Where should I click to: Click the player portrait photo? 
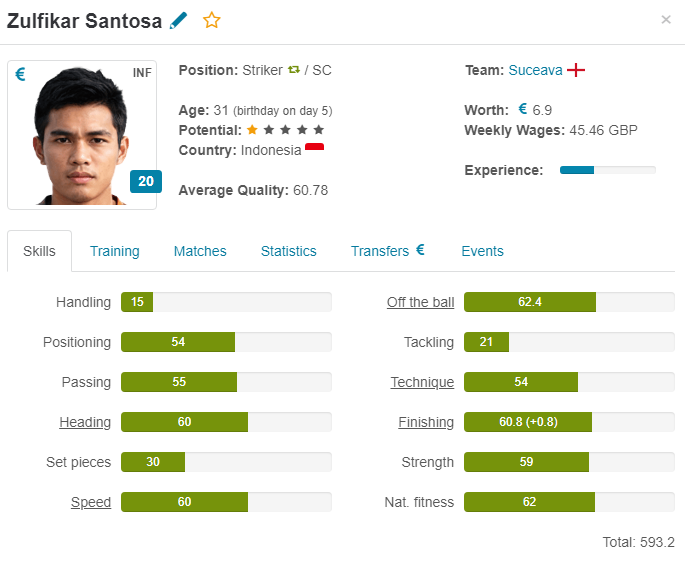click(x=82, y=135)
